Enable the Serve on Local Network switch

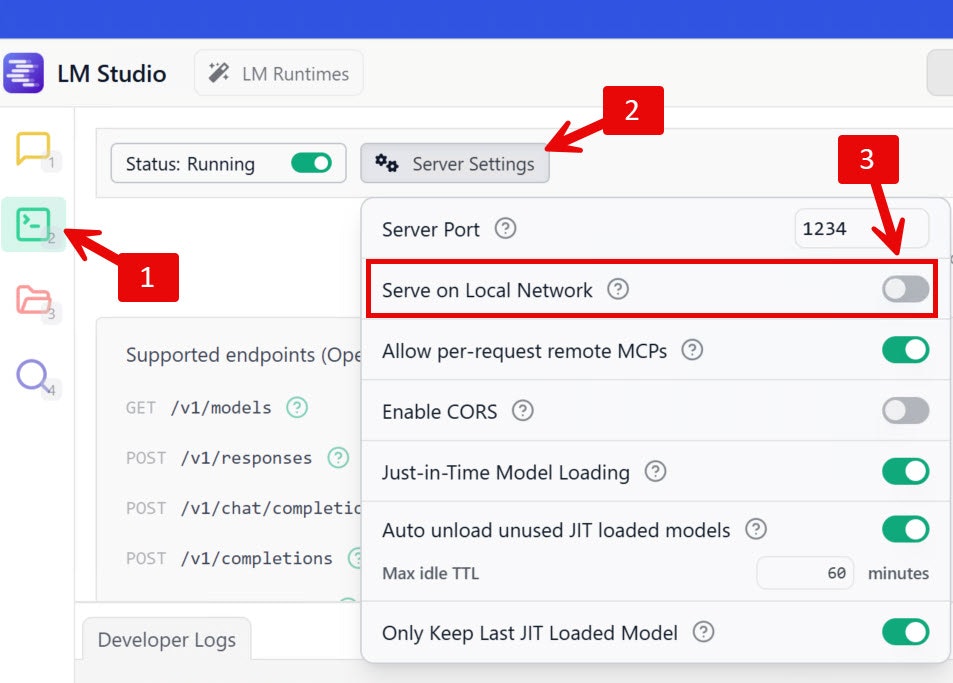pos(905,289)
